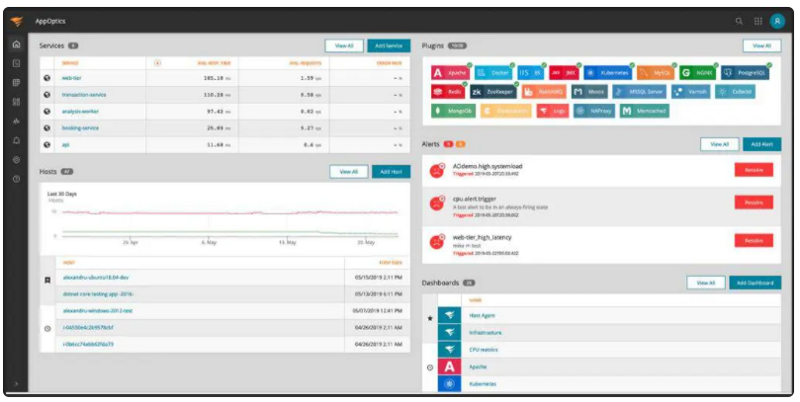
Task: Open the Infrastructure dashboard entry
Action: point(485,333)
